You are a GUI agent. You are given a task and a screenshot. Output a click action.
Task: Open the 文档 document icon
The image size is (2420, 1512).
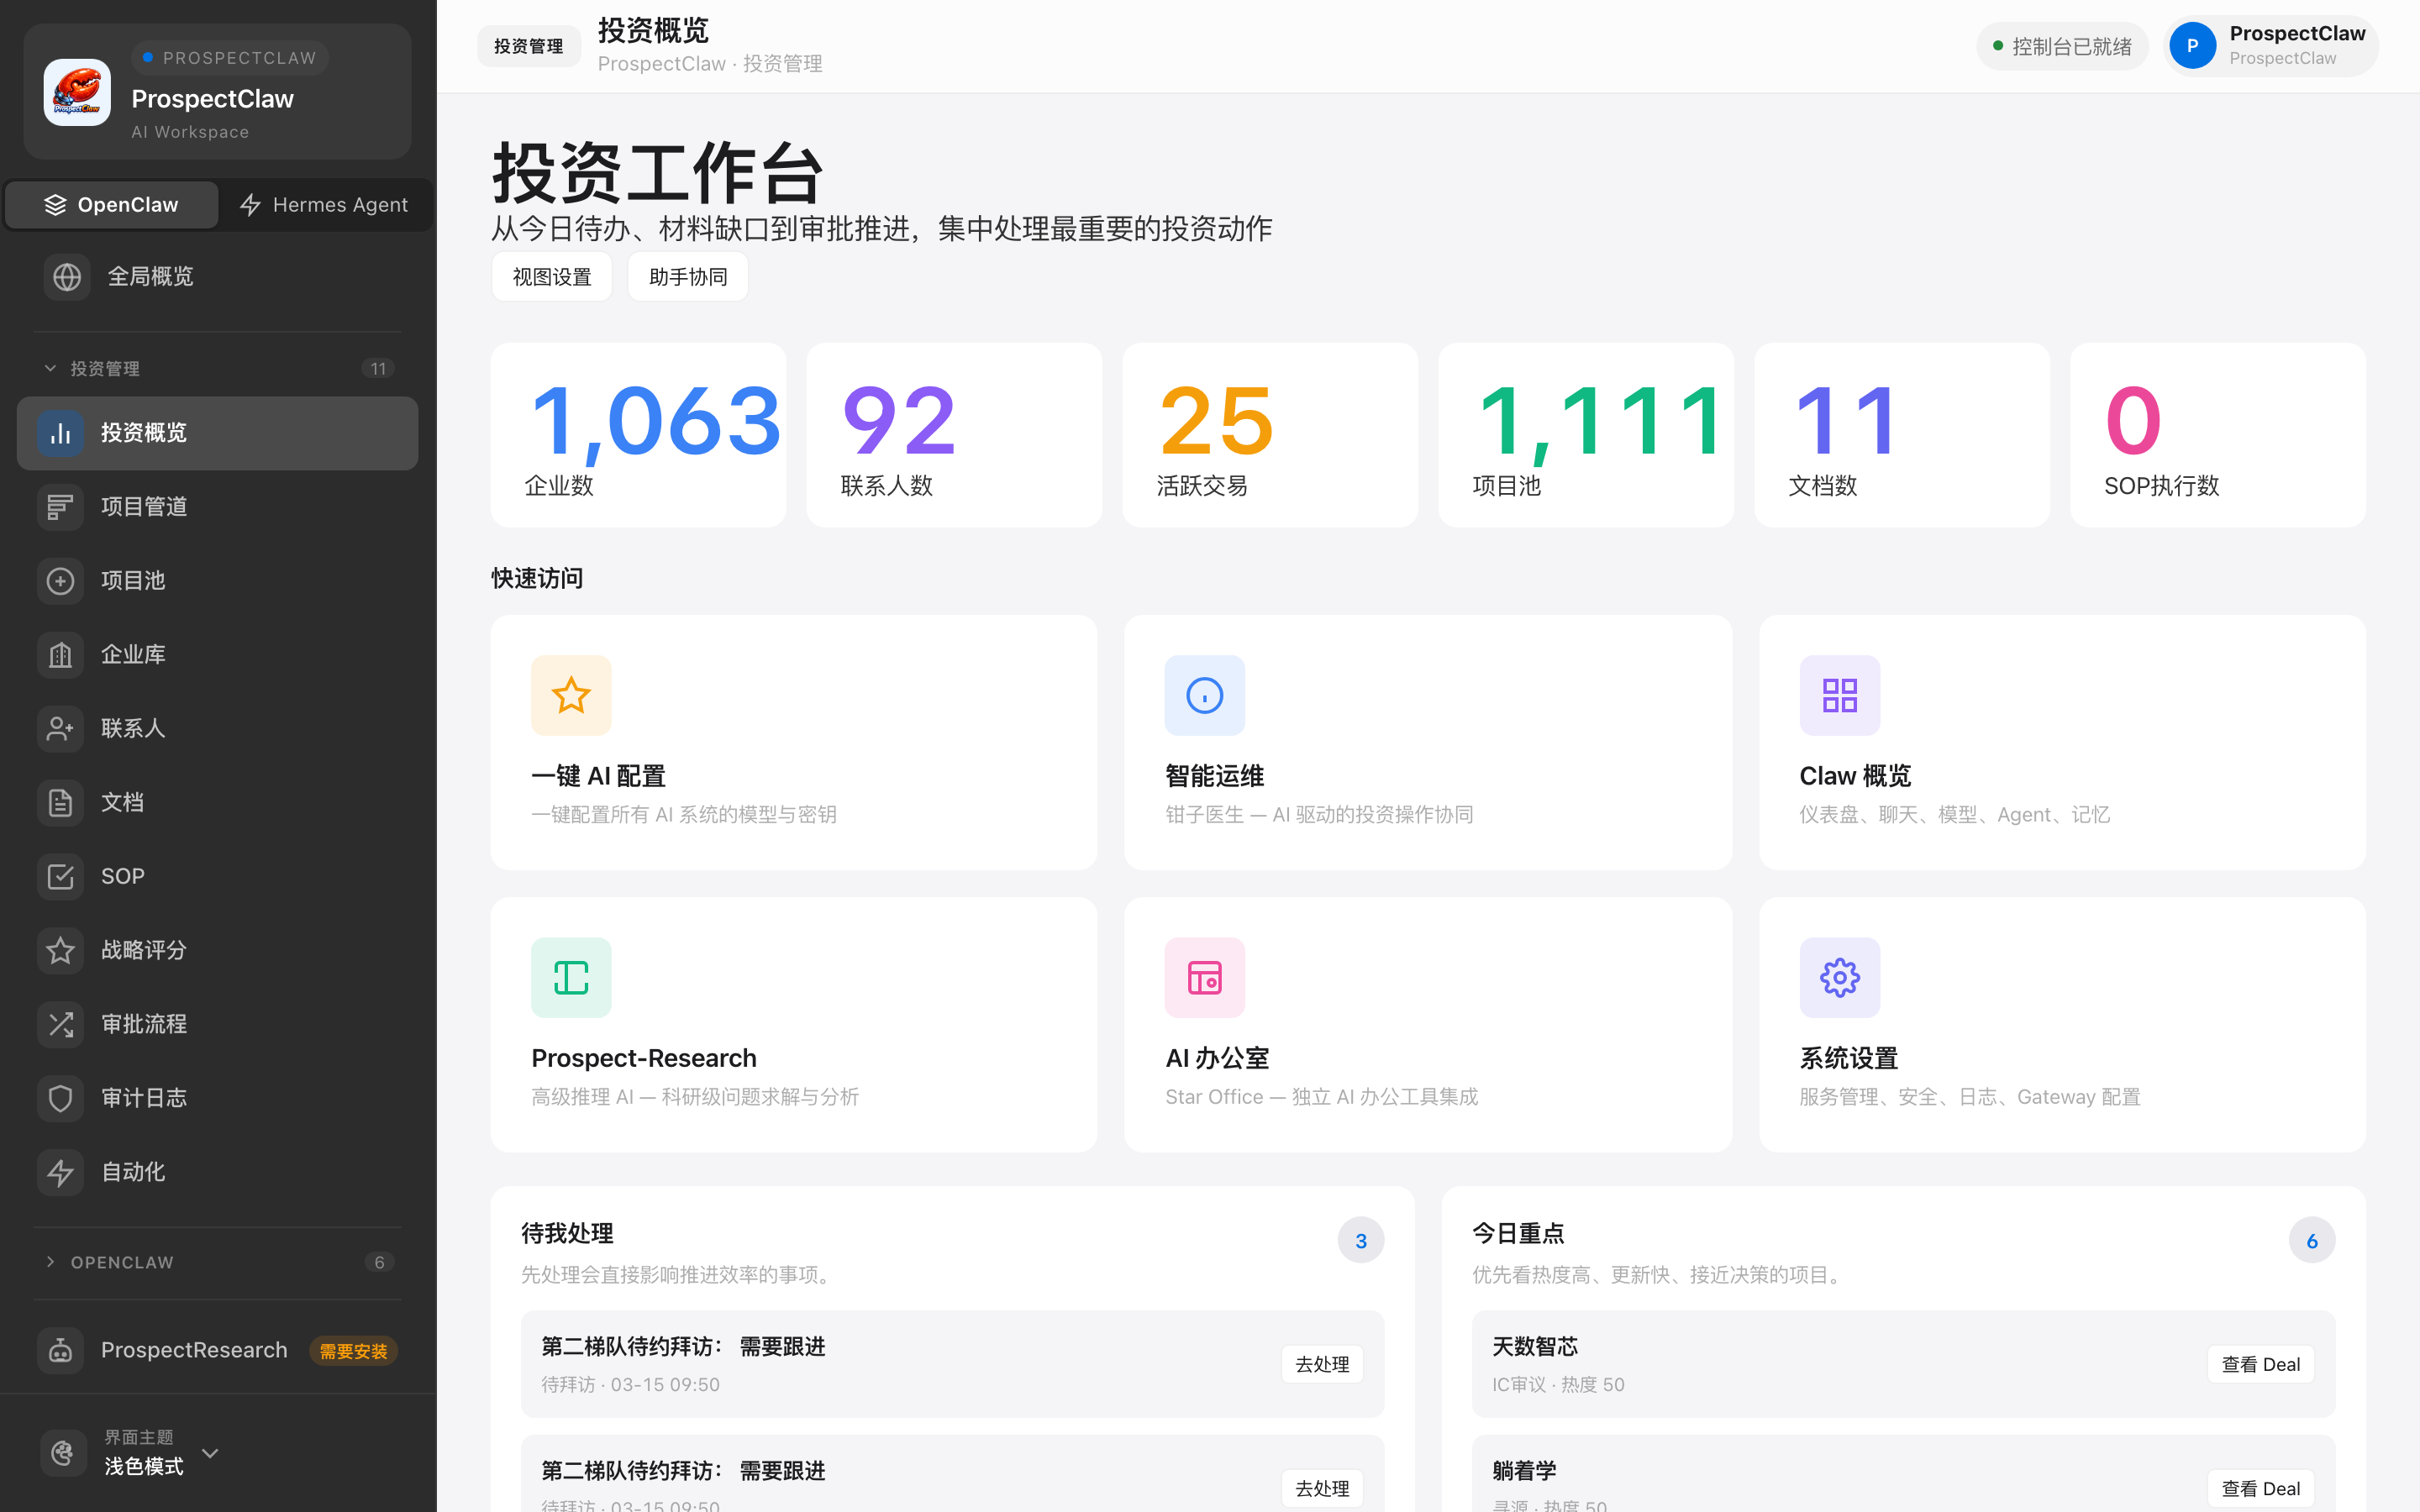tap(60, 802)
